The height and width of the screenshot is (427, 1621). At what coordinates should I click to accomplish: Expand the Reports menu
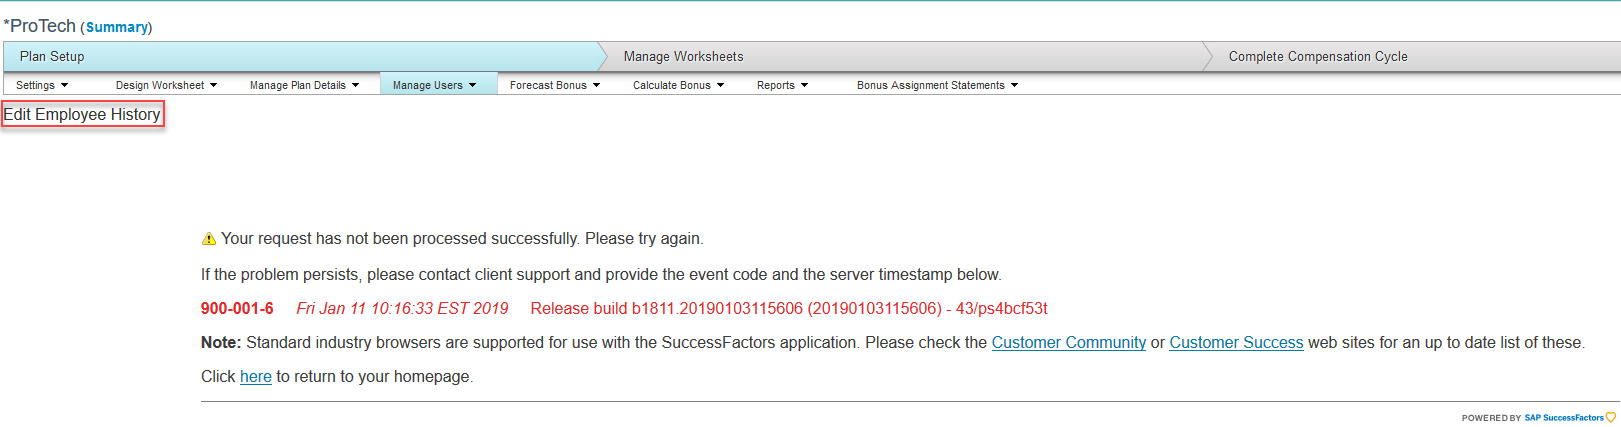click(x=782, y=85)
